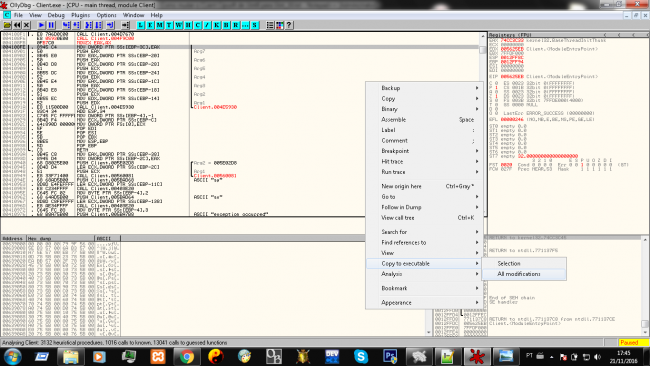Run the program with the play icon

click(41, 25)
